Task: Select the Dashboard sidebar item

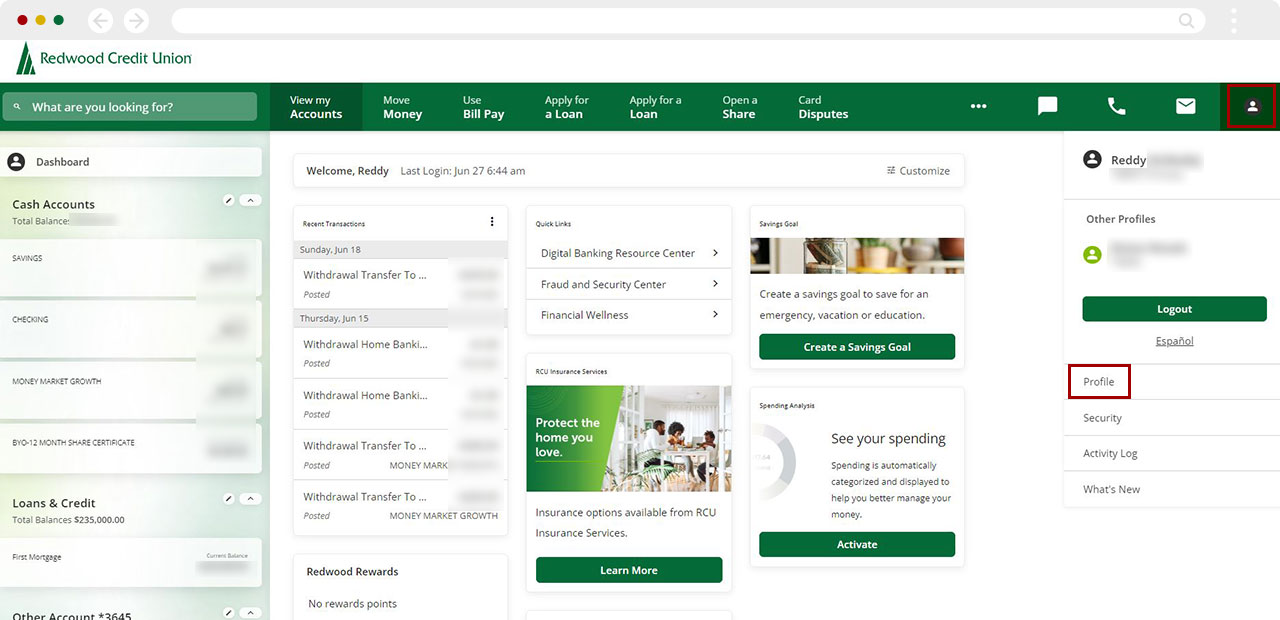Action: point(131,162)
